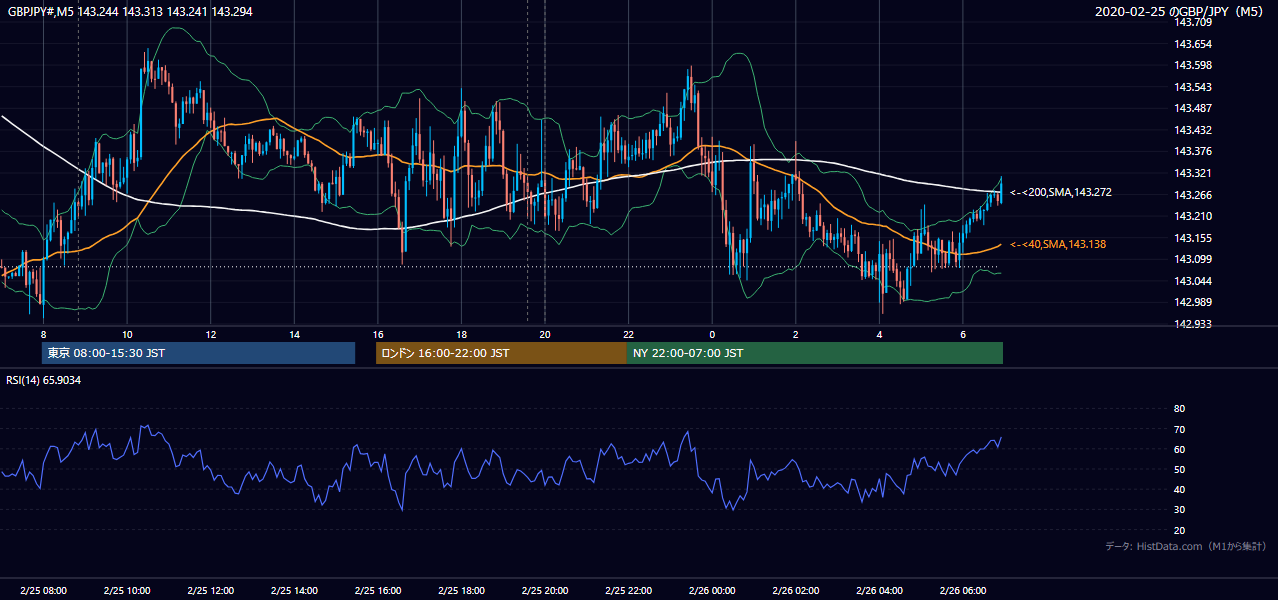The image size is (1278, 600).
Task: Click price axis label 143.376
Action: 1192,151
